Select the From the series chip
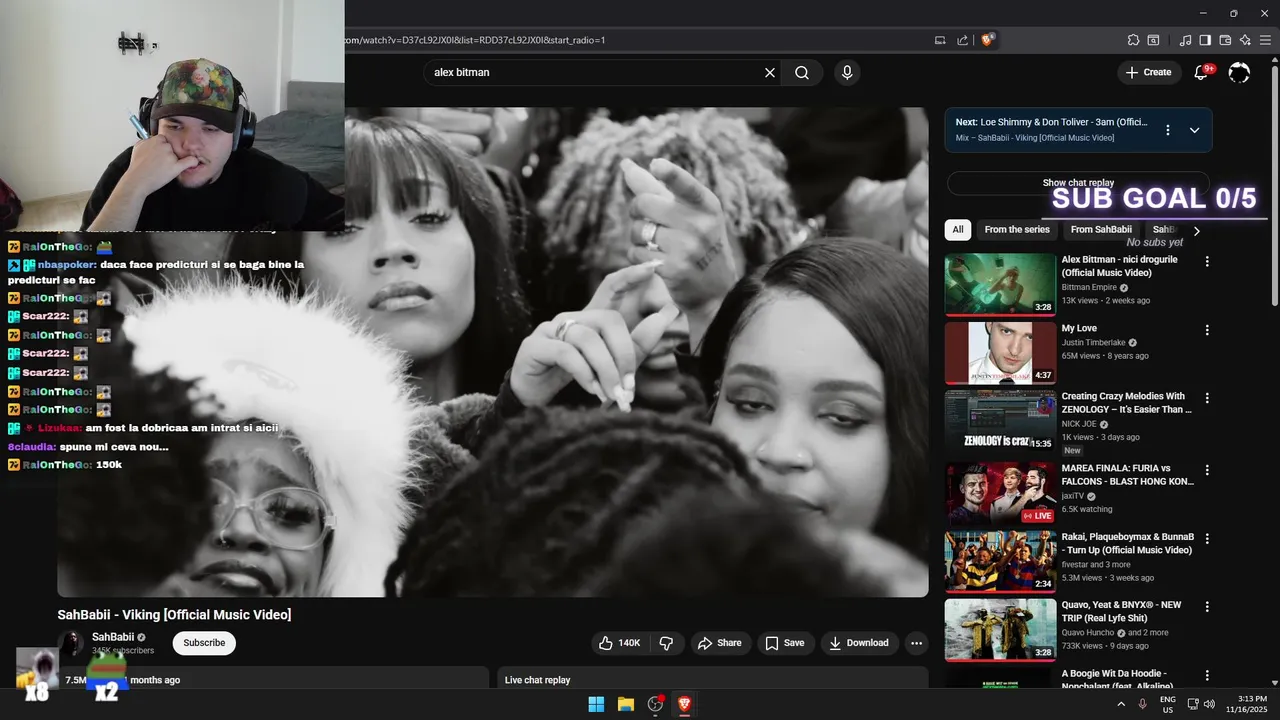1280x720 pixels. click(x=1017, y=230)
